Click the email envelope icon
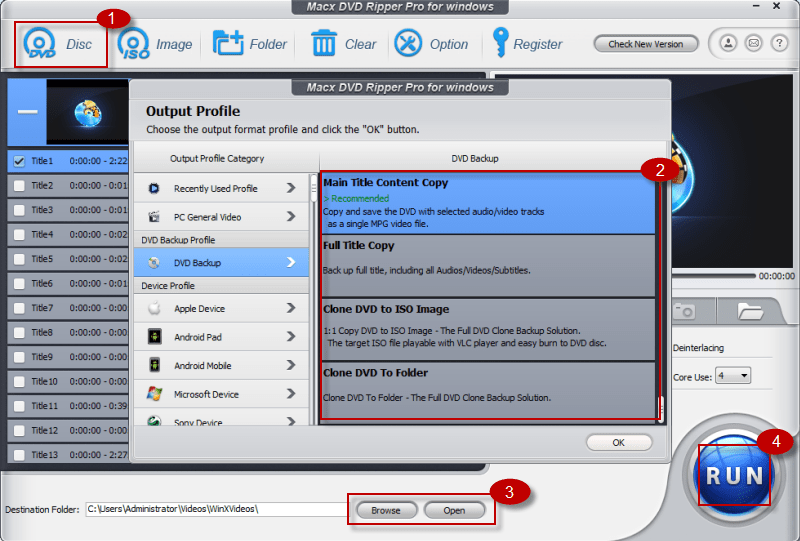This screenshot has height=541, width=800. pos(754,43)
